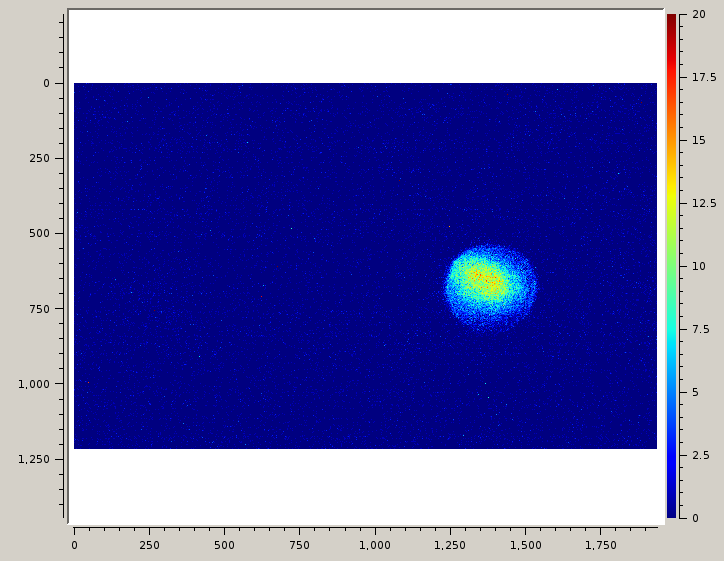Click the dark blue bottom of the color bar
724x561 pixels.
(671, 511)
